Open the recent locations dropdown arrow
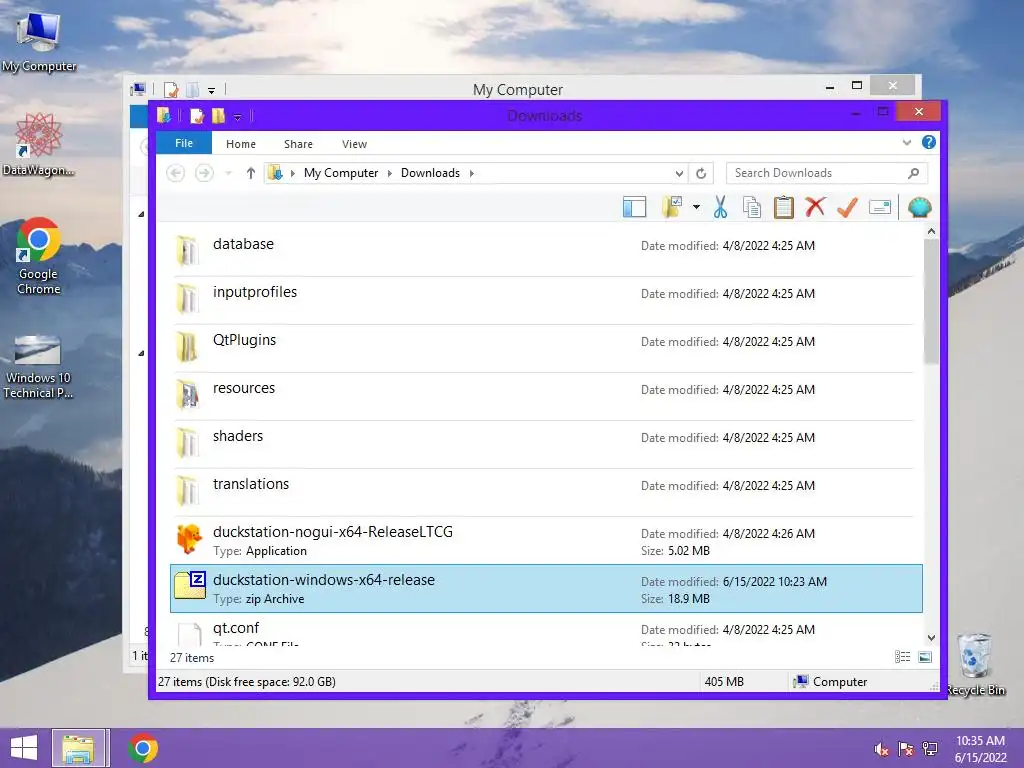The height and width of the screenshot is (768, 1024). [x=228, y=173]
